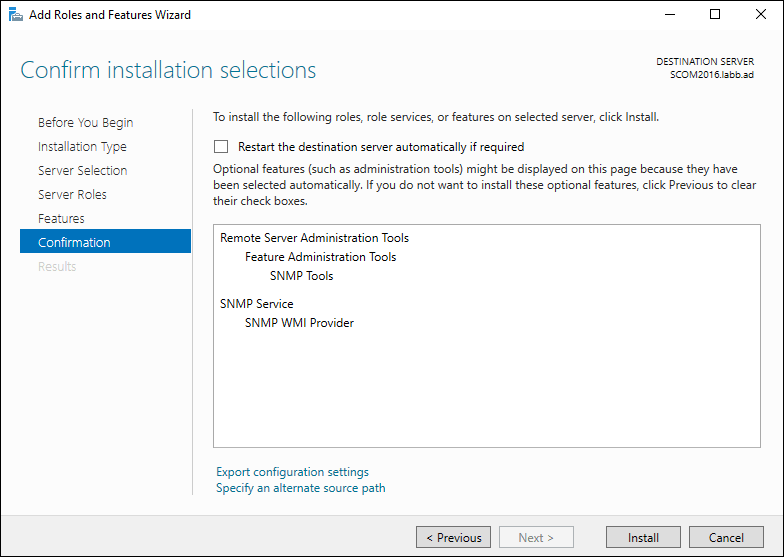This screenshot has height=557, width=784.
Task: Minimize the wizard window
Action: point(669,15)
